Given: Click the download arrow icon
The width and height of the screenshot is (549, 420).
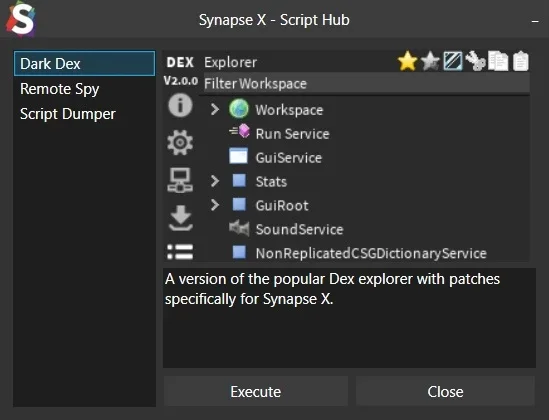Looking at the screenshot, I should click(x=180, y=218).
